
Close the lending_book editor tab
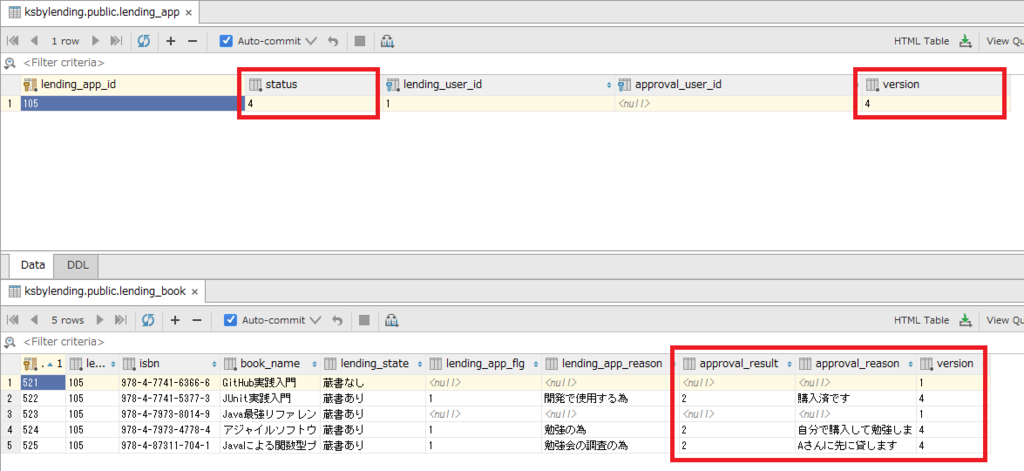(x=195, y=291)
